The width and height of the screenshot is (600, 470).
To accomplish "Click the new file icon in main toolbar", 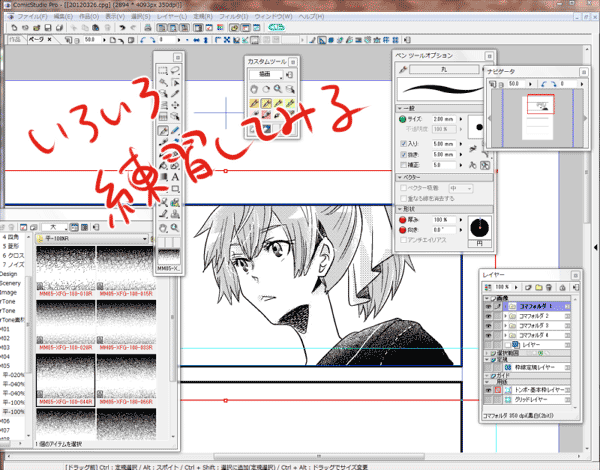I will (14, 28).
